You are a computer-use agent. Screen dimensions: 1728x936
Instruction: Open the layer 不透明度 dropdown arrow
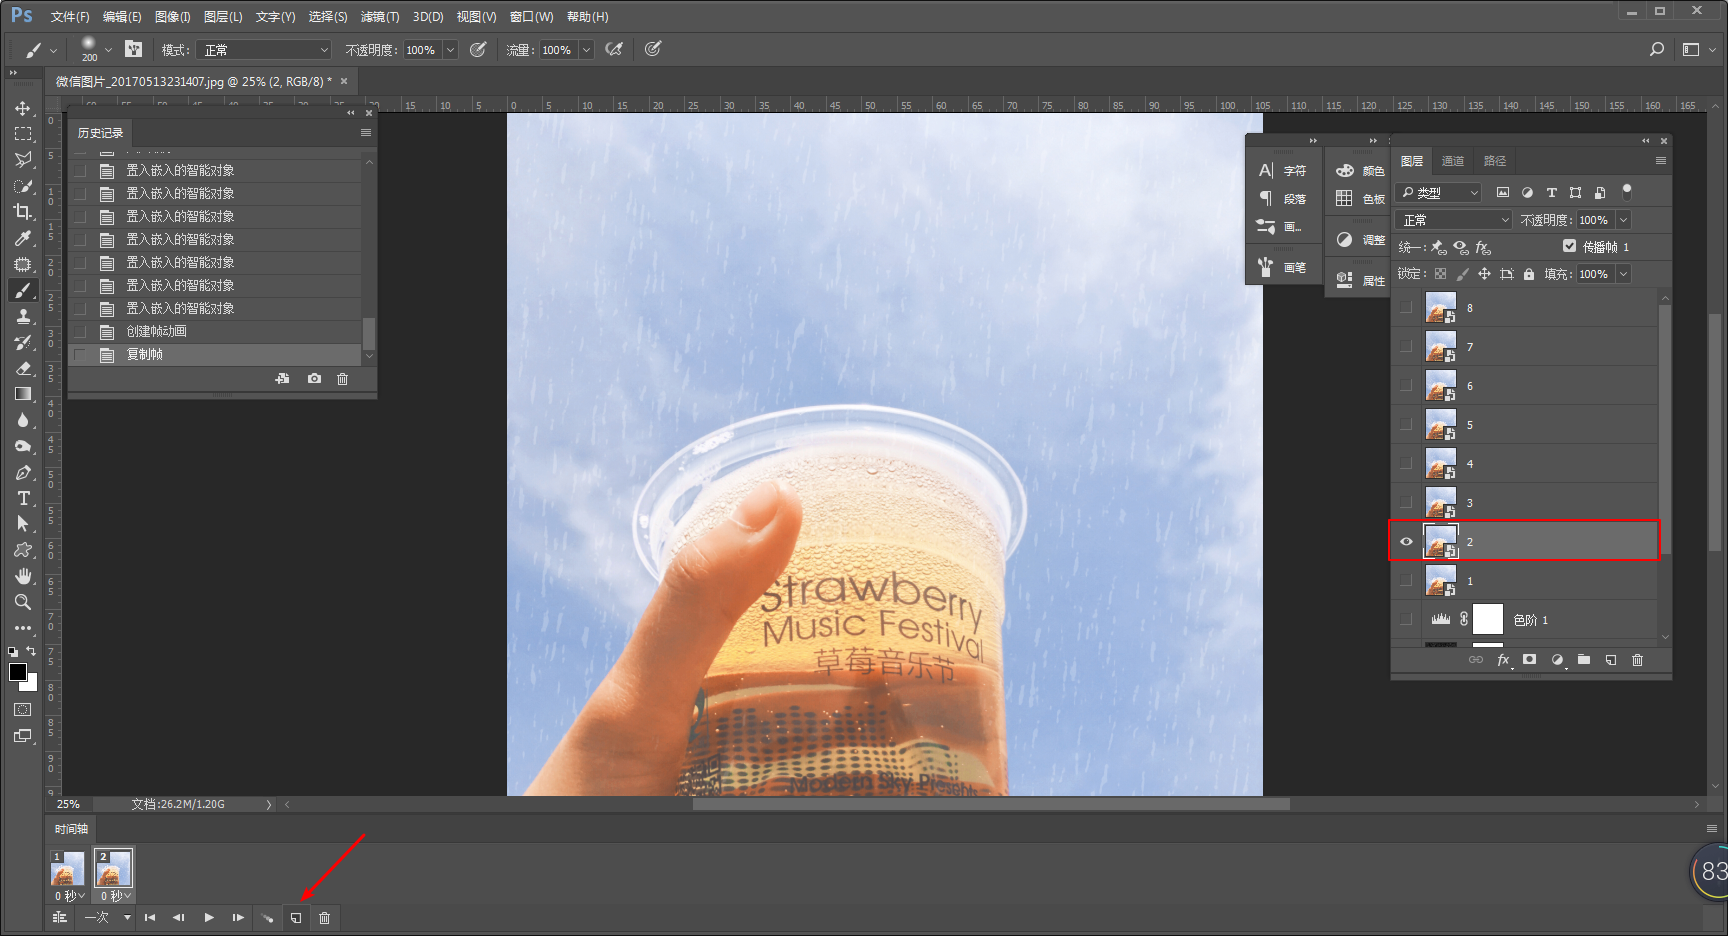tap(1623, 220)
